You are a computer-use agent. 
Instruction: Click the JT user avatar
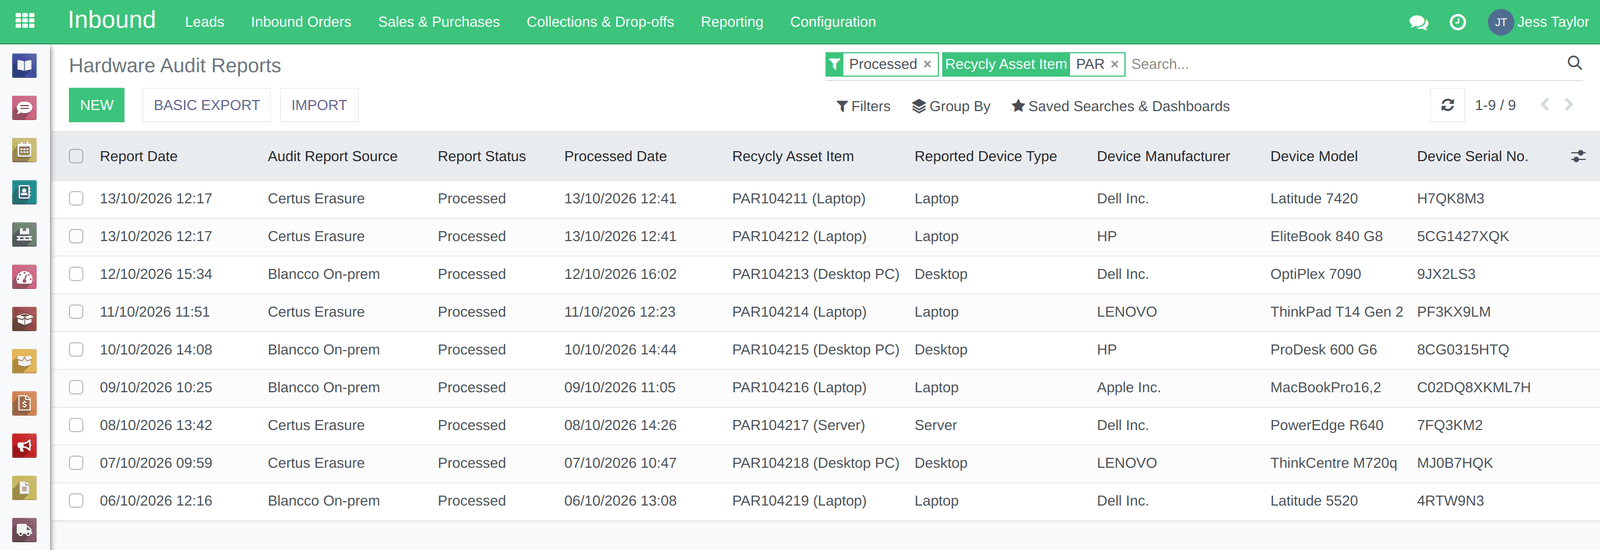pos(1500,22)
